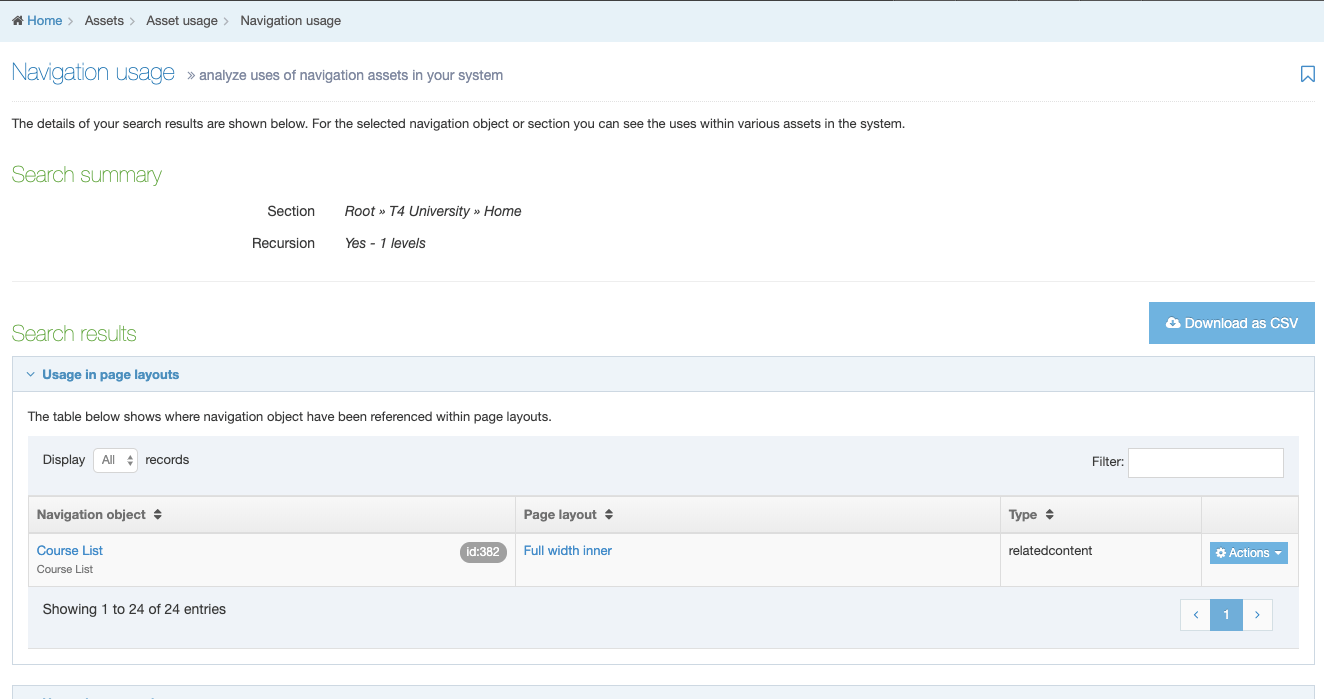Go to previous page of results
The height and width of the screenshot is (699, 1324).
1195,615
